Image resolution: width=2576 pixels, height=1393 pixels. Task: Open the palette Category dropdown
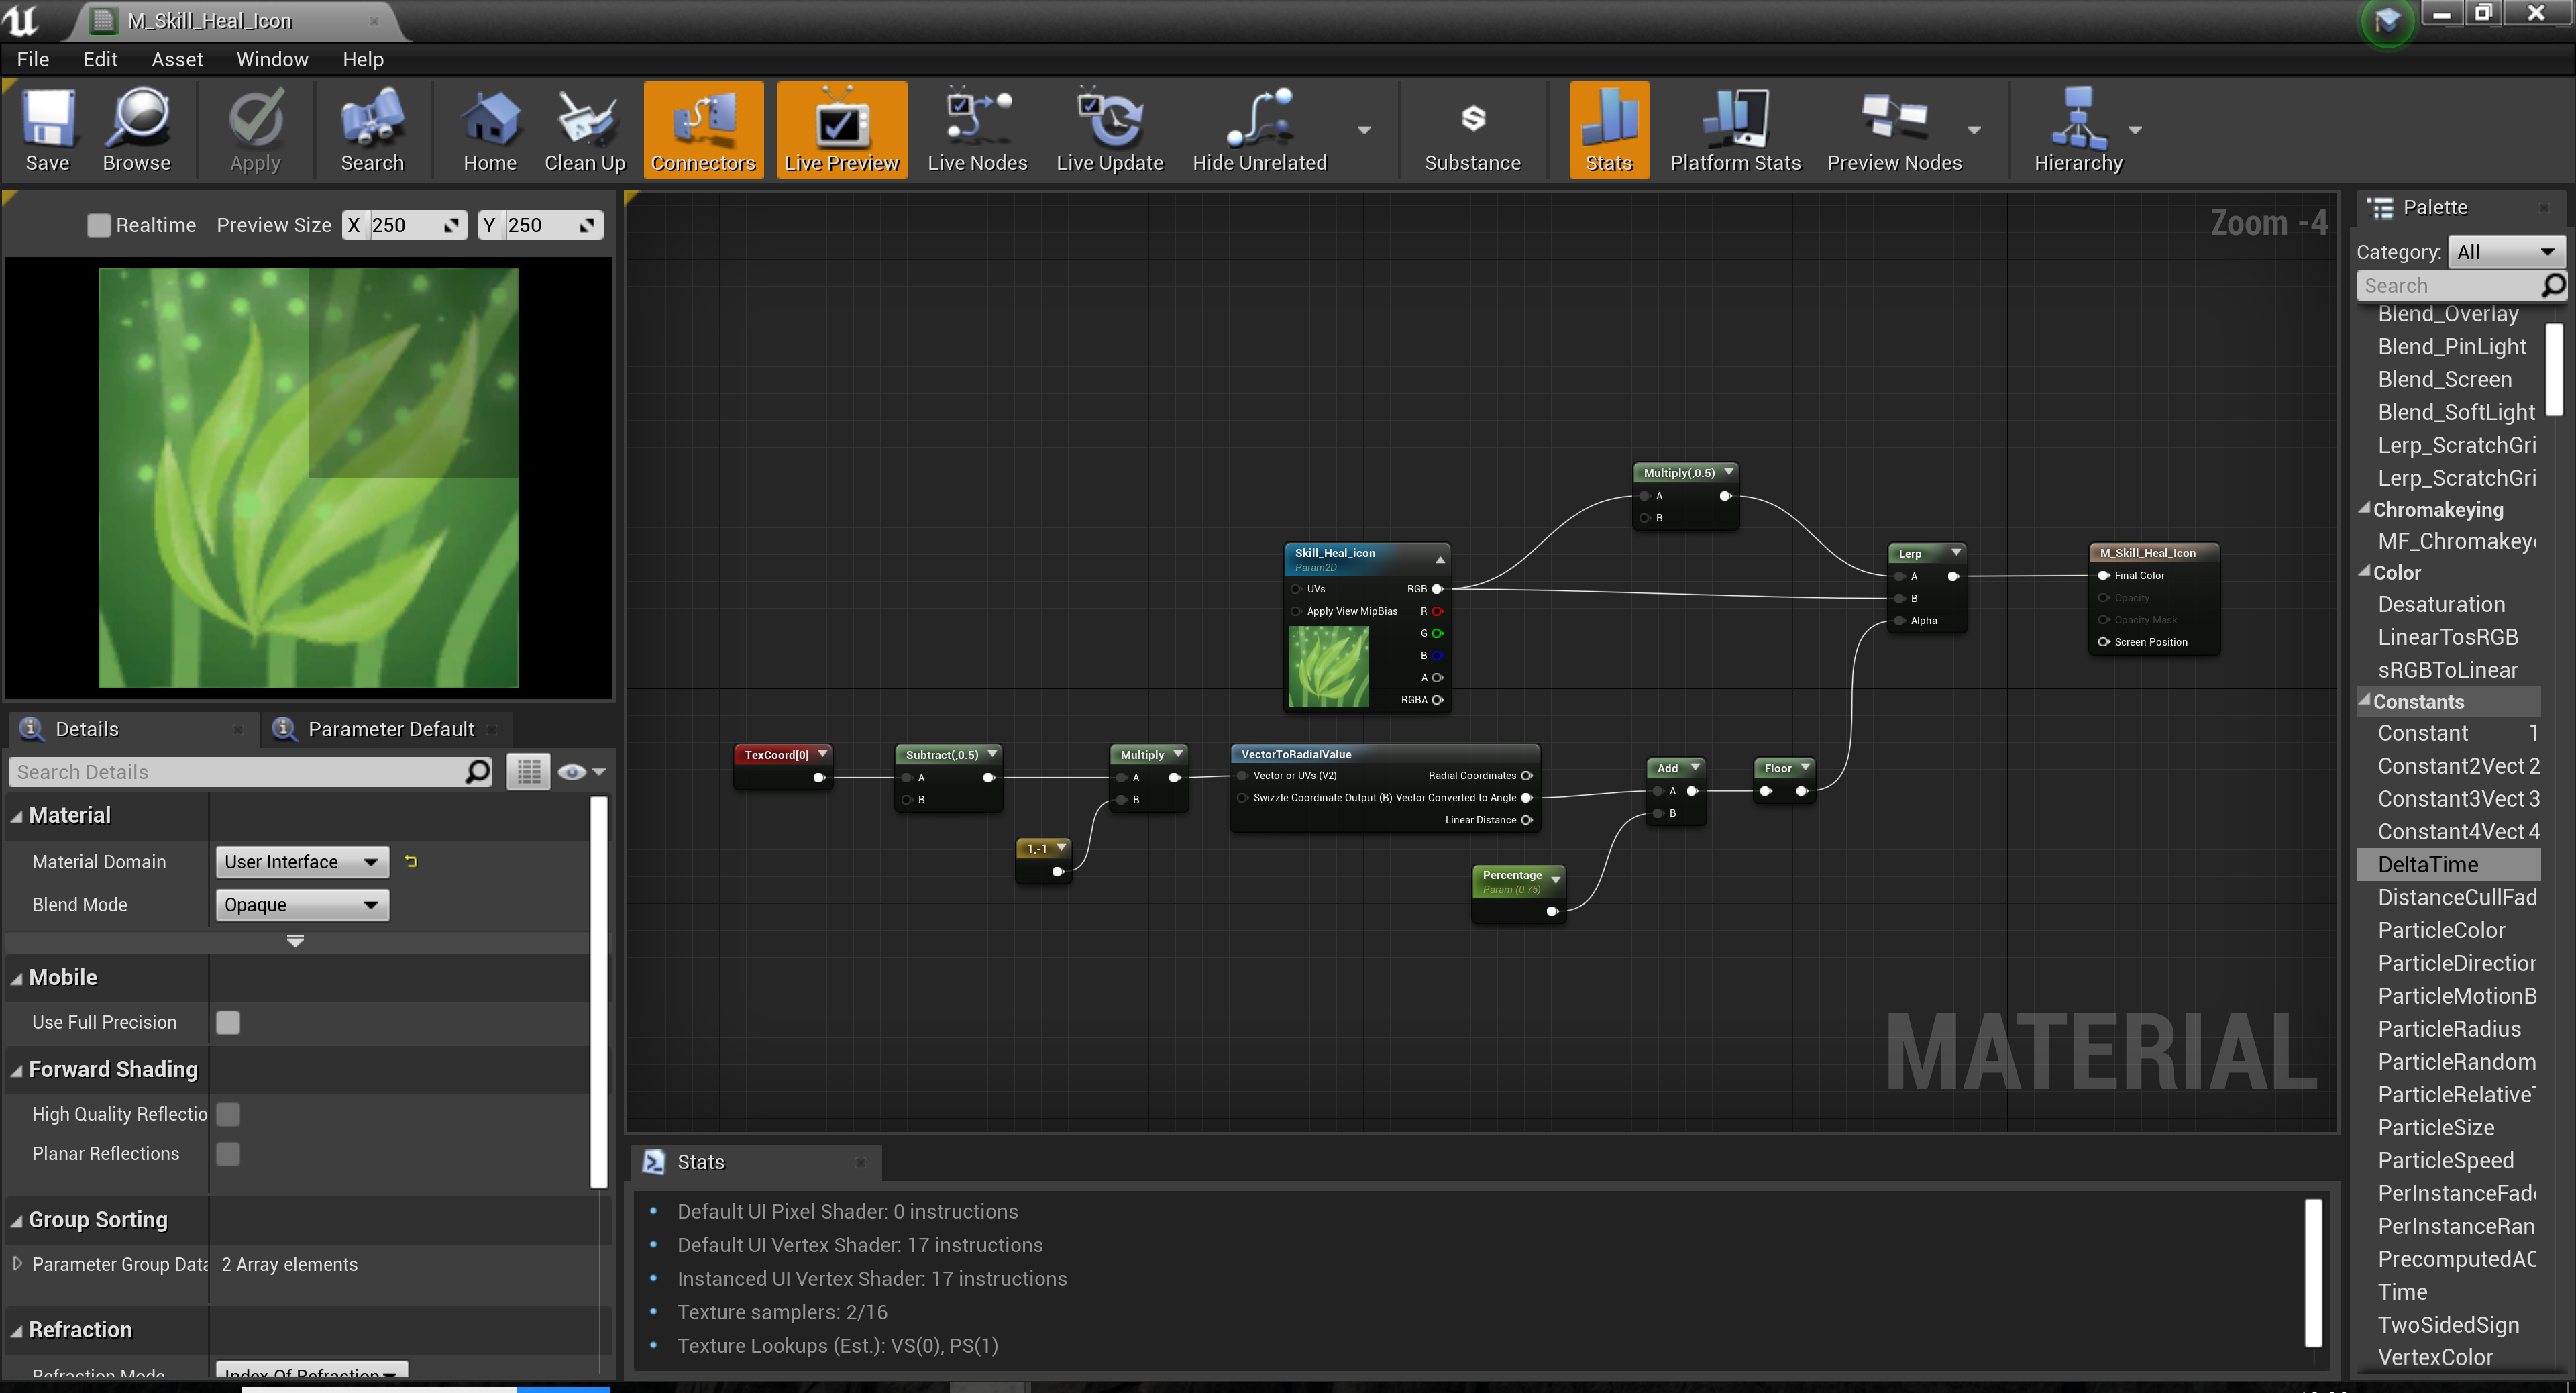coord(2504,252)
